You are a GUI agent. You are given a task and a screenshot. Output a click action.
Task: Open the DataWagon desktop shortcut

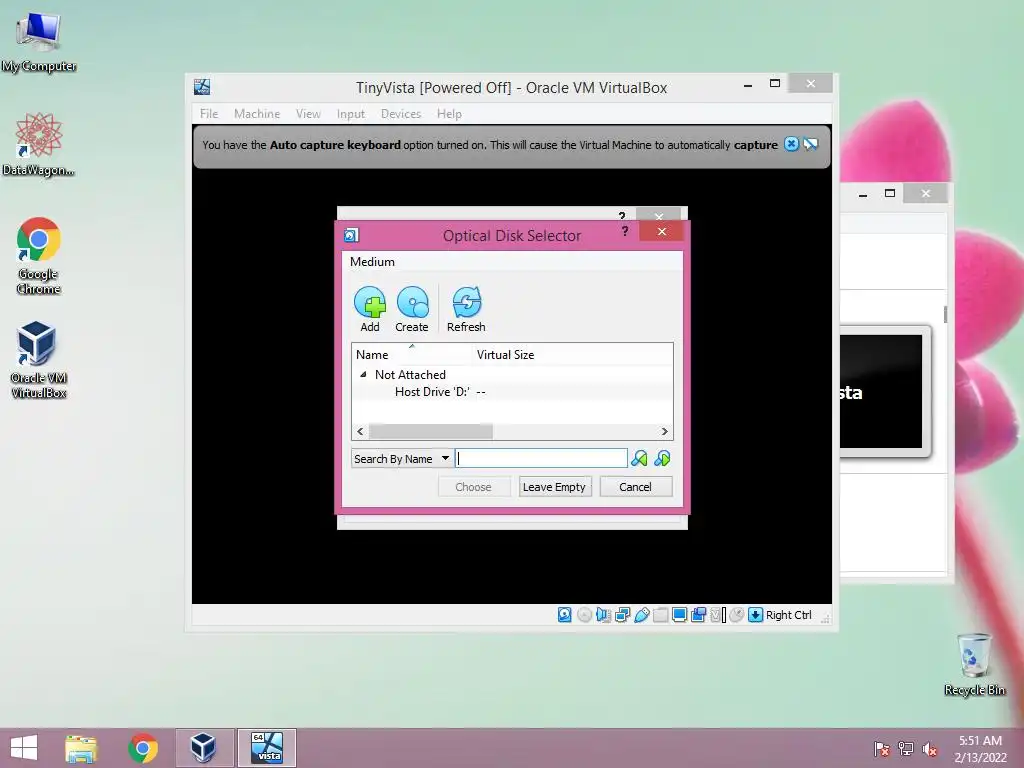[x=38, y=144]
